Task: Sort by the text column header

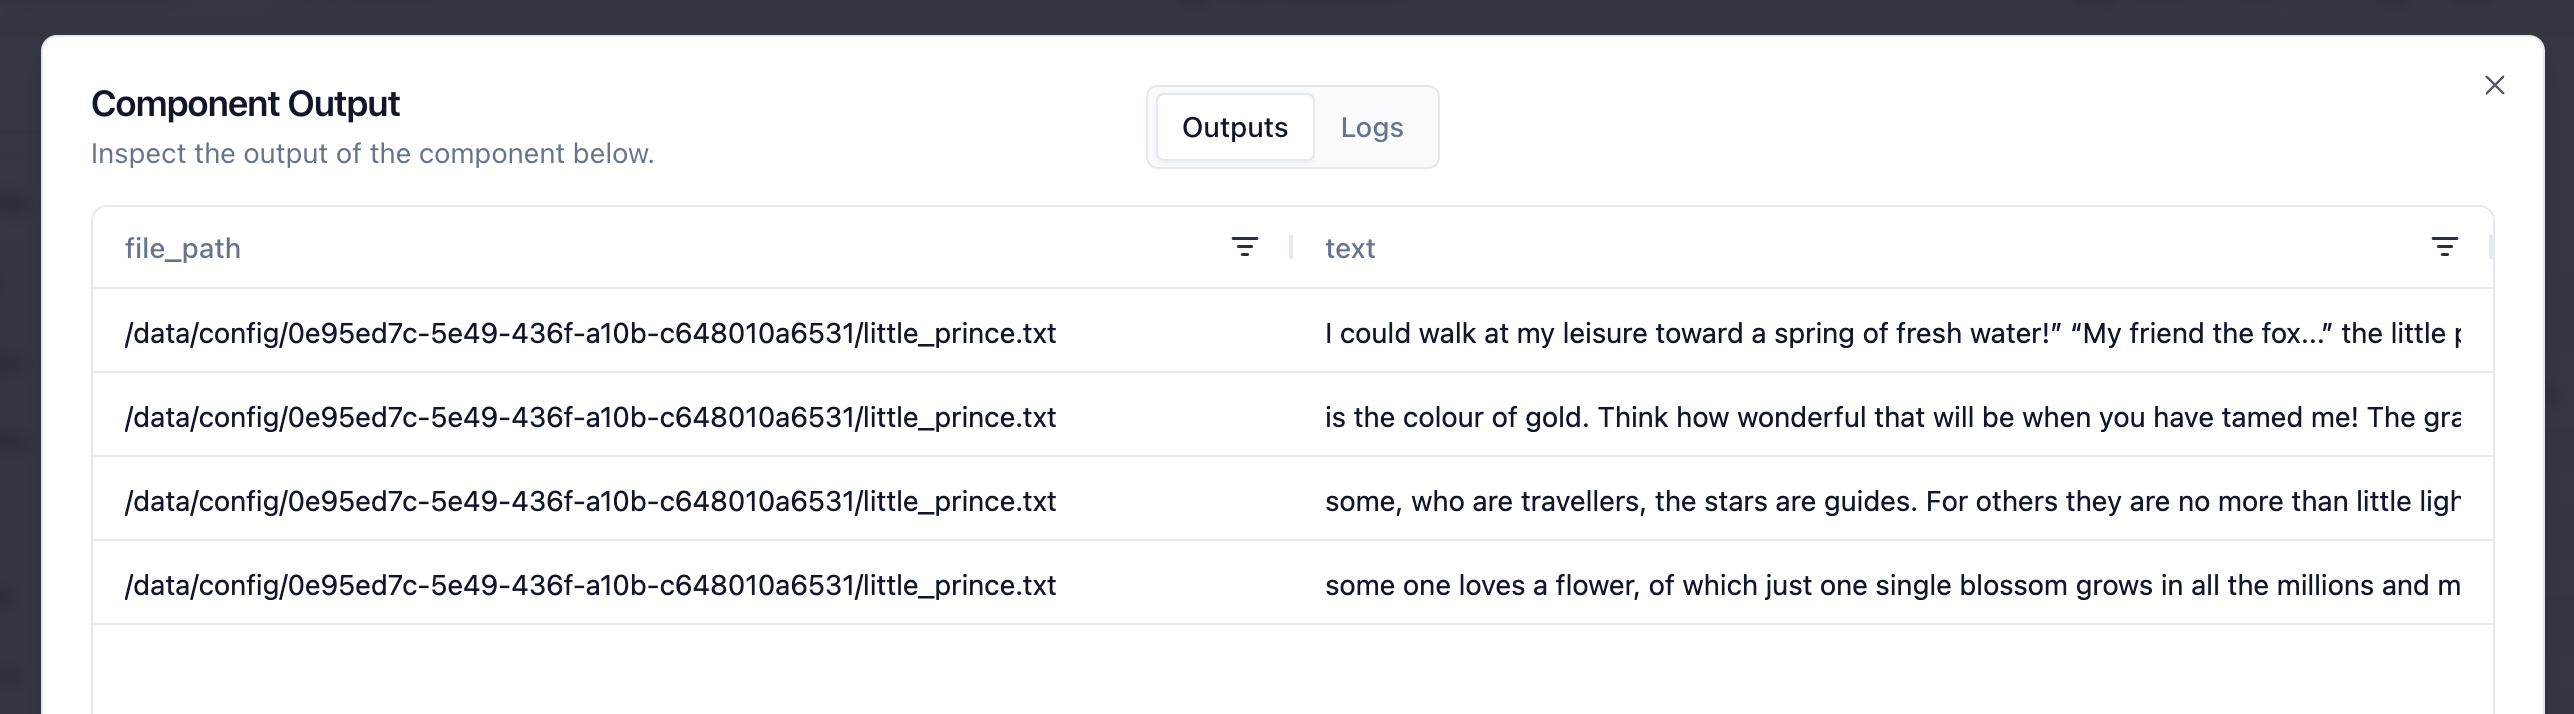Action: tap(1350, 248)
